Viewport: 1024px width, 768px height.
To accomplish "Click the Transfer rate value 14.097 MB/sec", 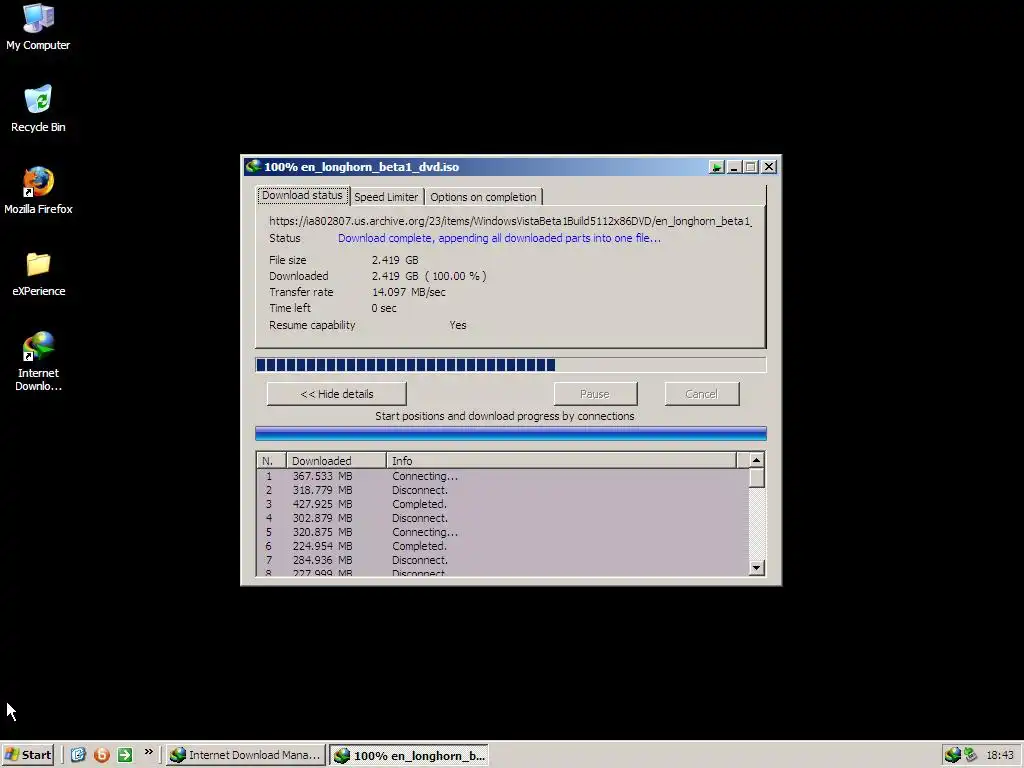I will 409,292.
